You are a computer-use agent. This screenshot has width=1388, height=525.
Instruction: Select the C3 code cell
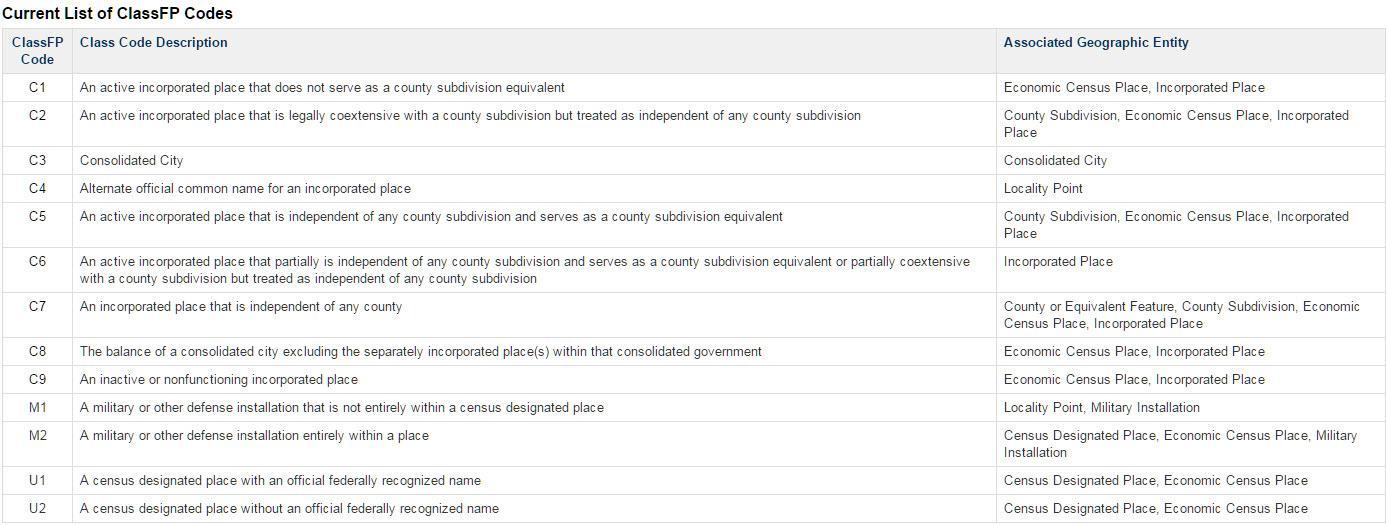coord(37,161)
